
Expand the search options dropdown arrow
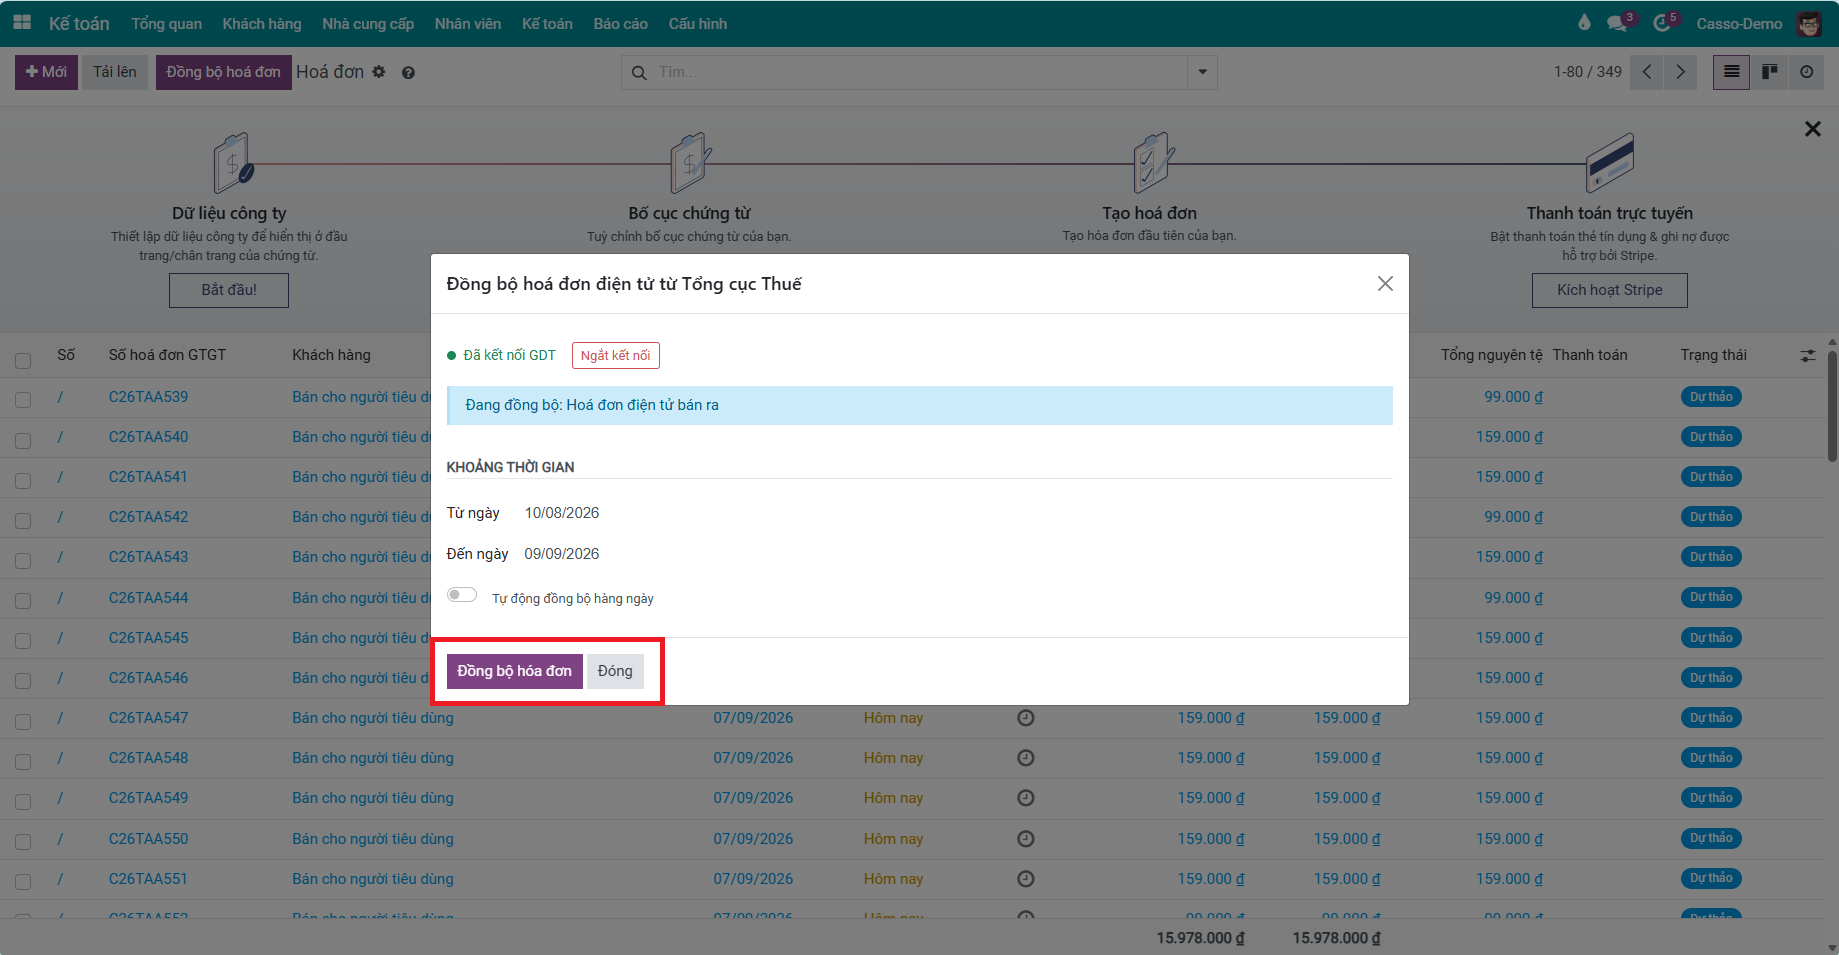coord(1202,72)
